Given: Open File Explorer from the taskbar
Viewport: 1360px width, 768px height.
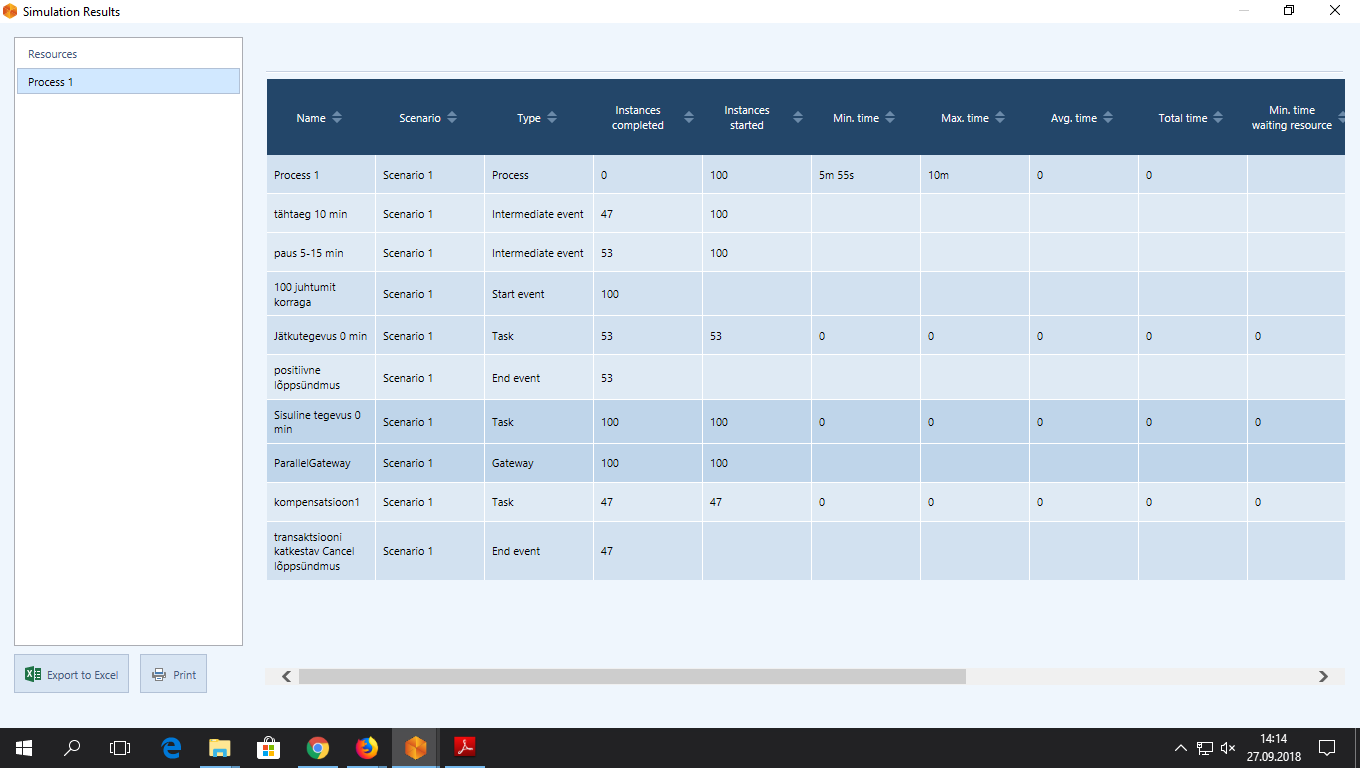Looking at the screenshot, I should click(x=220, y=748).
